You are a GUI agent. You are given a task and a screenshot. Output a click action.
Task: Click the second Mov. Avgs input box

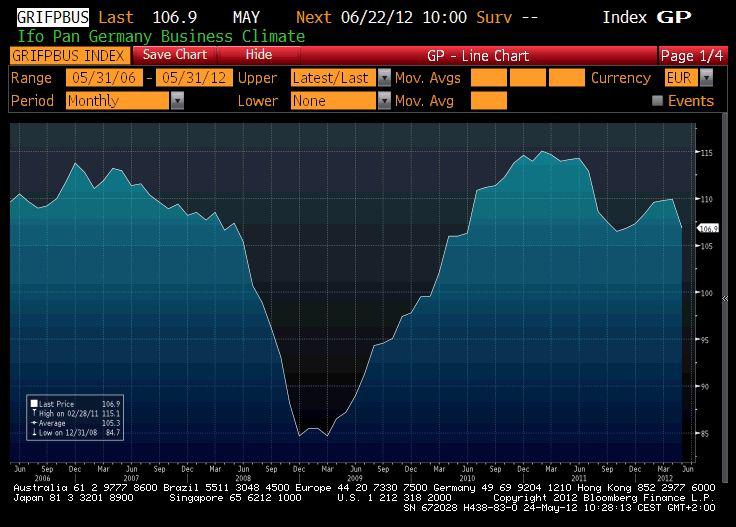point(528,78)
